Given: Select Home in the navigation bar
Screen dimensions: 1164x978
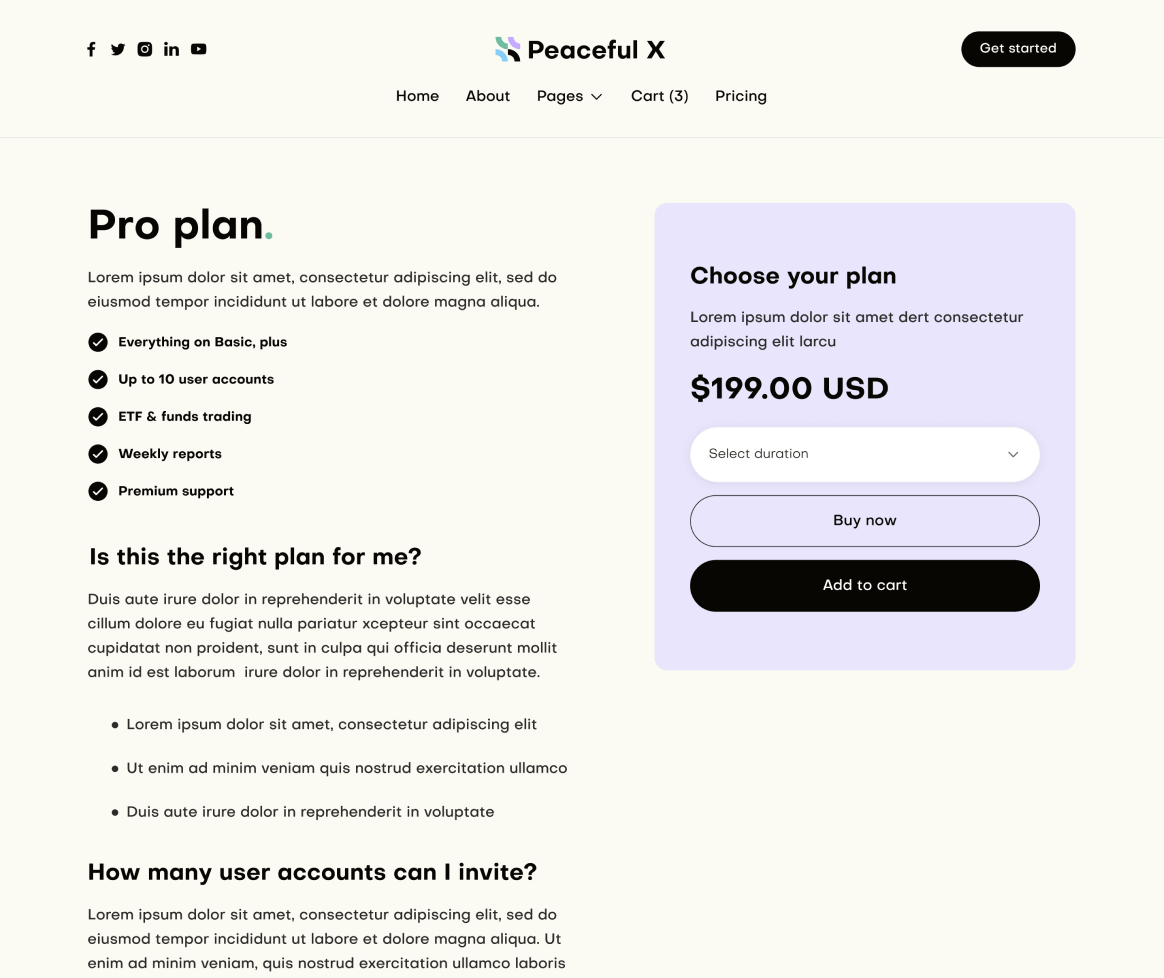Looking at the screenshot, I should point(417,96).
